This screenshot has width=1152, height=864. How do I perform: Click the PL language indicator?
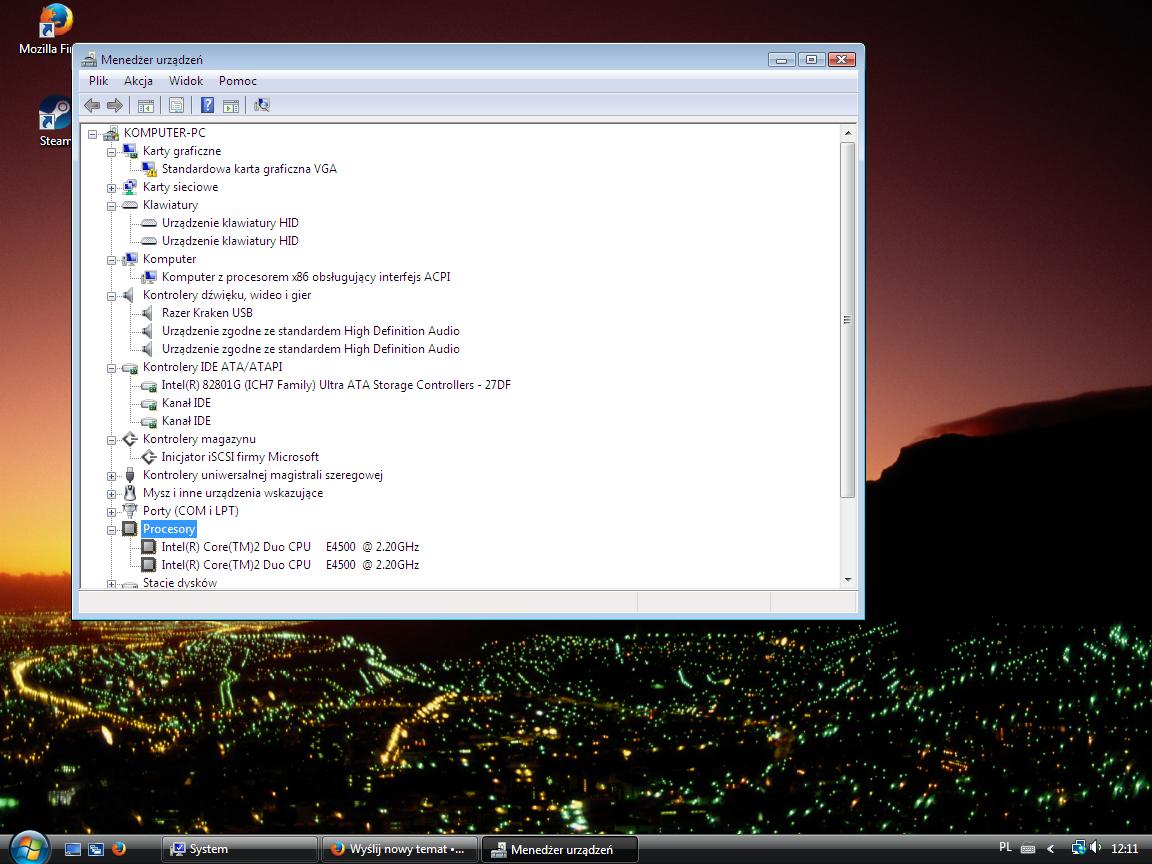click(1006, 848)
